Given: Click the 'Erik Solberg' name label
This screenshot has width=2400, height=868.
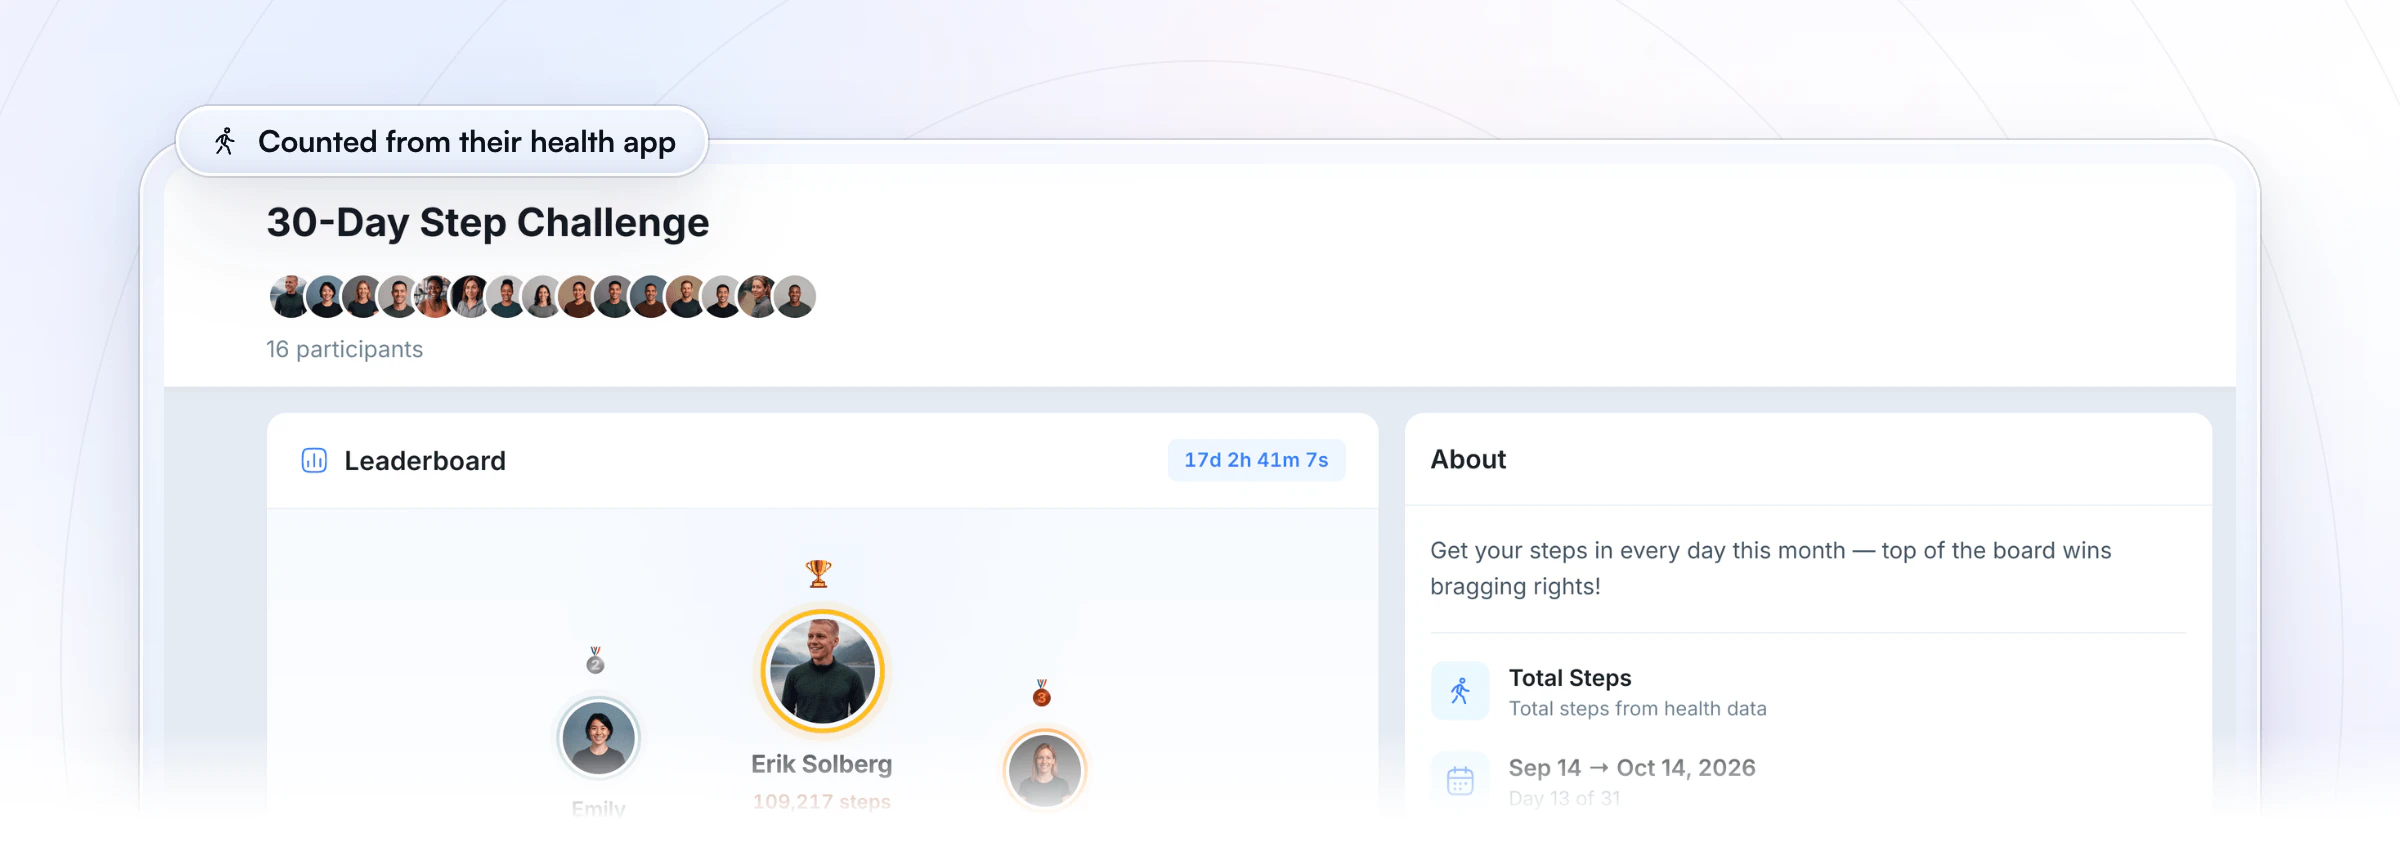Looking at the screenshot, I should (822, 764).
